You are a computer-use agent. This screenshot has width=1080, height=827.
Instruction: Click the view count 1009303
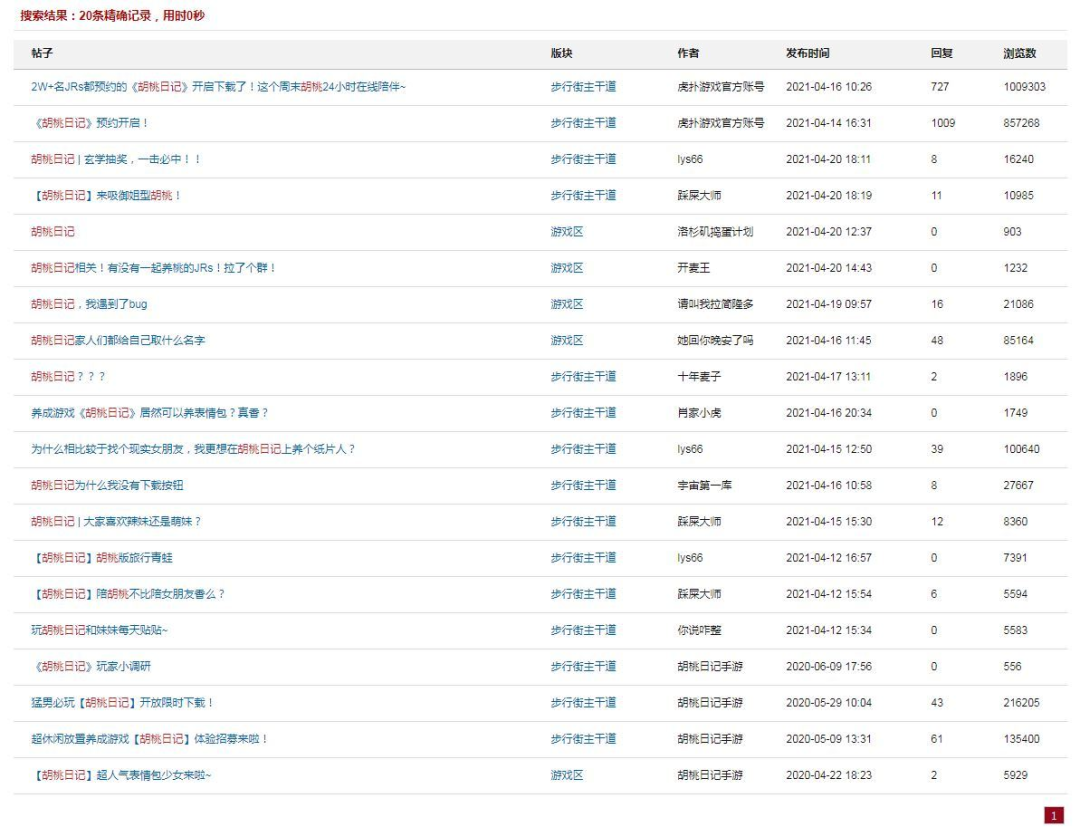pos(1024,87)
